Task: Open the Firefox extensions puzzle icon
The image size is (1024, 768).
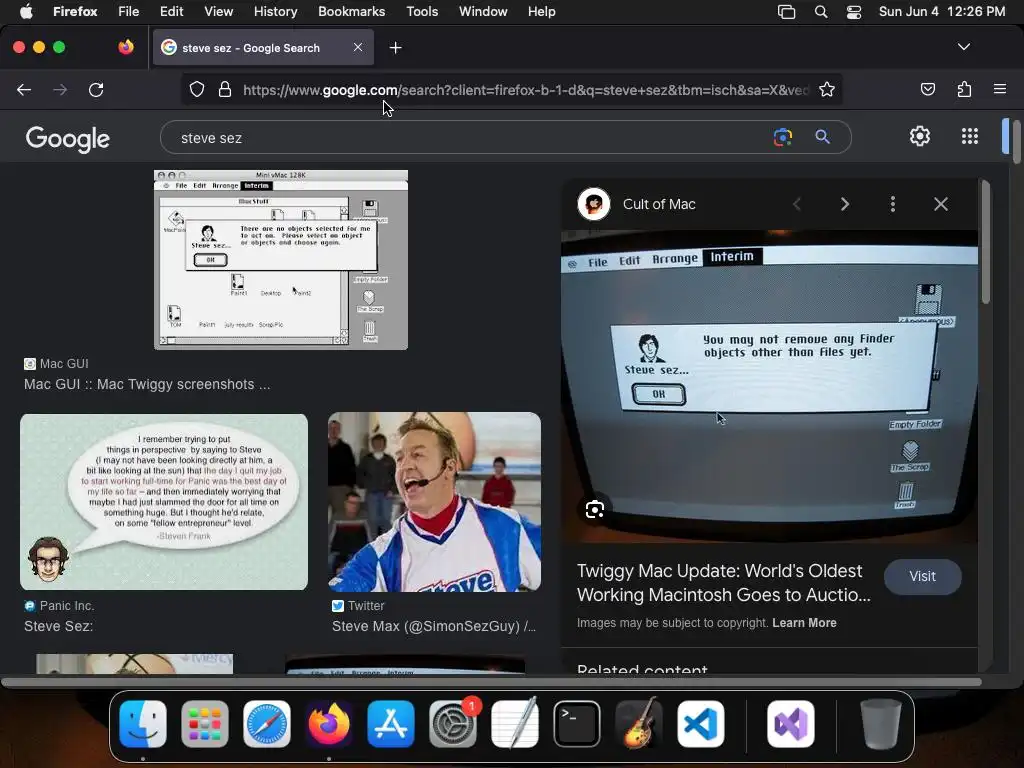Action: point(964,89)
